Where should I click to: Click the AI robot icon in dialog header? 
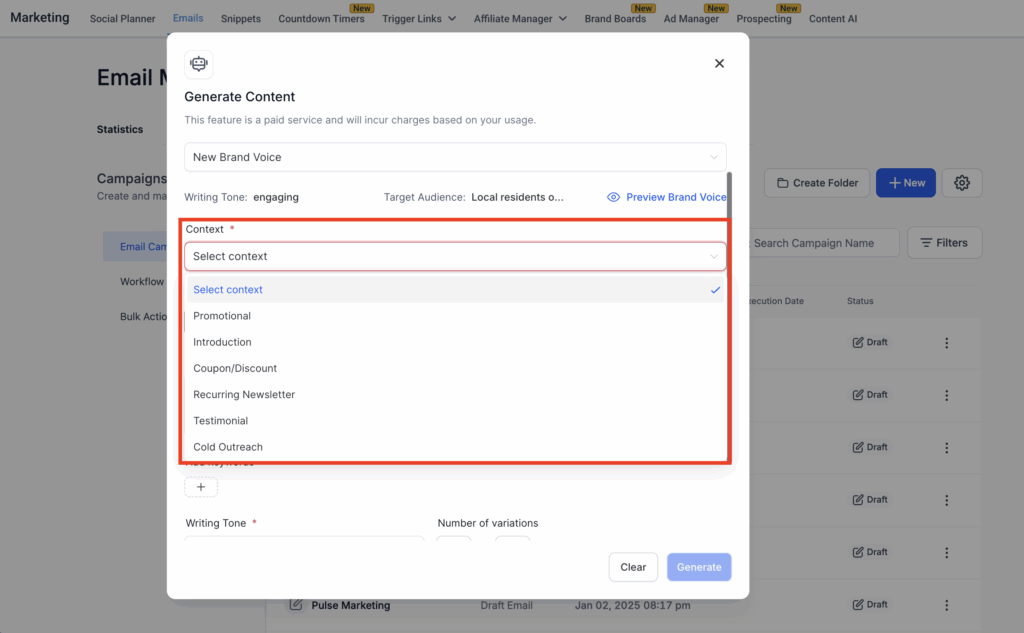[199, 64]
